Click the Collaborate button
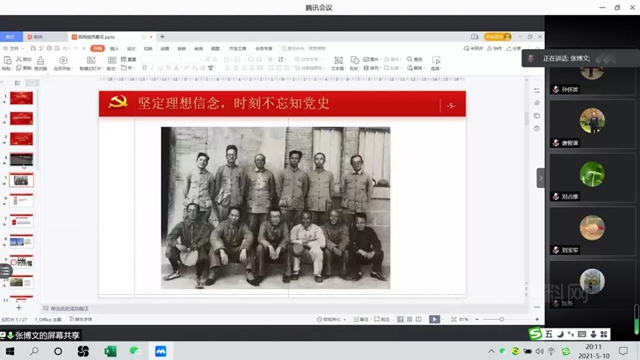The height and width of the screenshot is (360, 640). 495,49
